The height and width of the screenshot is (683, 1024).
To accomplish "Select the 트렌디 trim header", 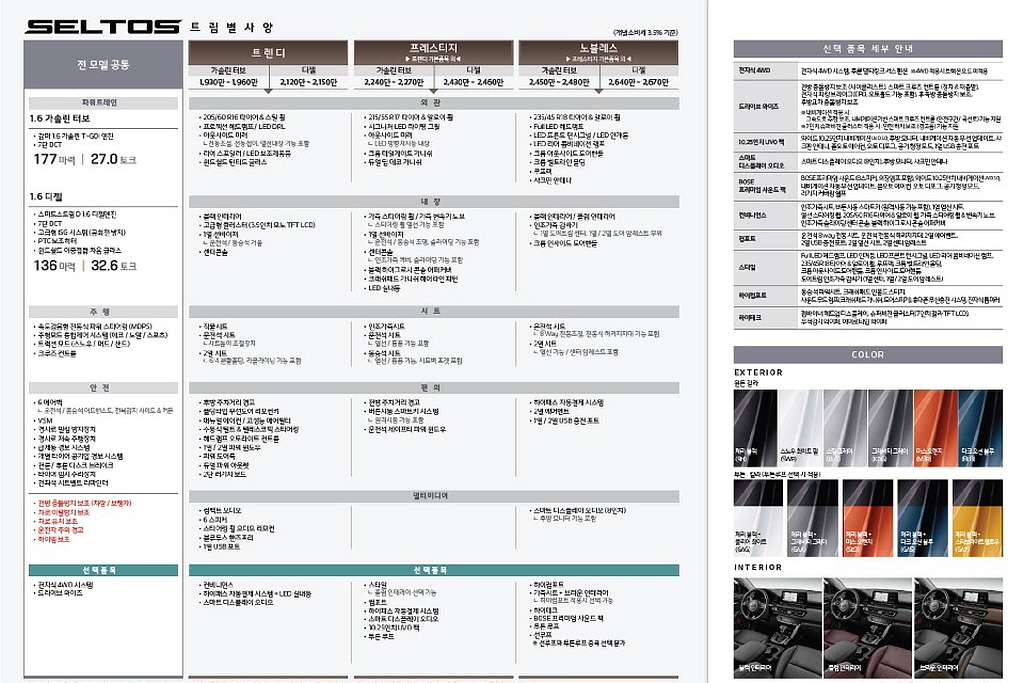I will [268, 53].
